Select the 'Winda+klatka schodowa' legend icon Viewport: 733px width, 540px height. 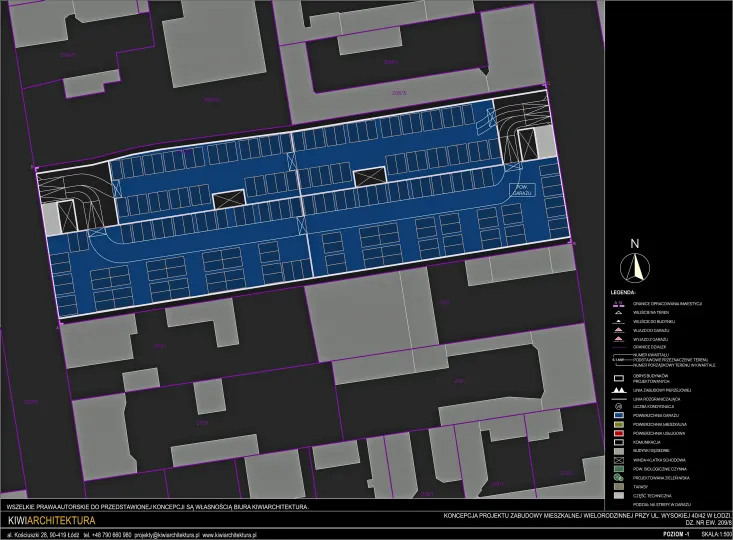pyautogui.click(x=618, y=458)
